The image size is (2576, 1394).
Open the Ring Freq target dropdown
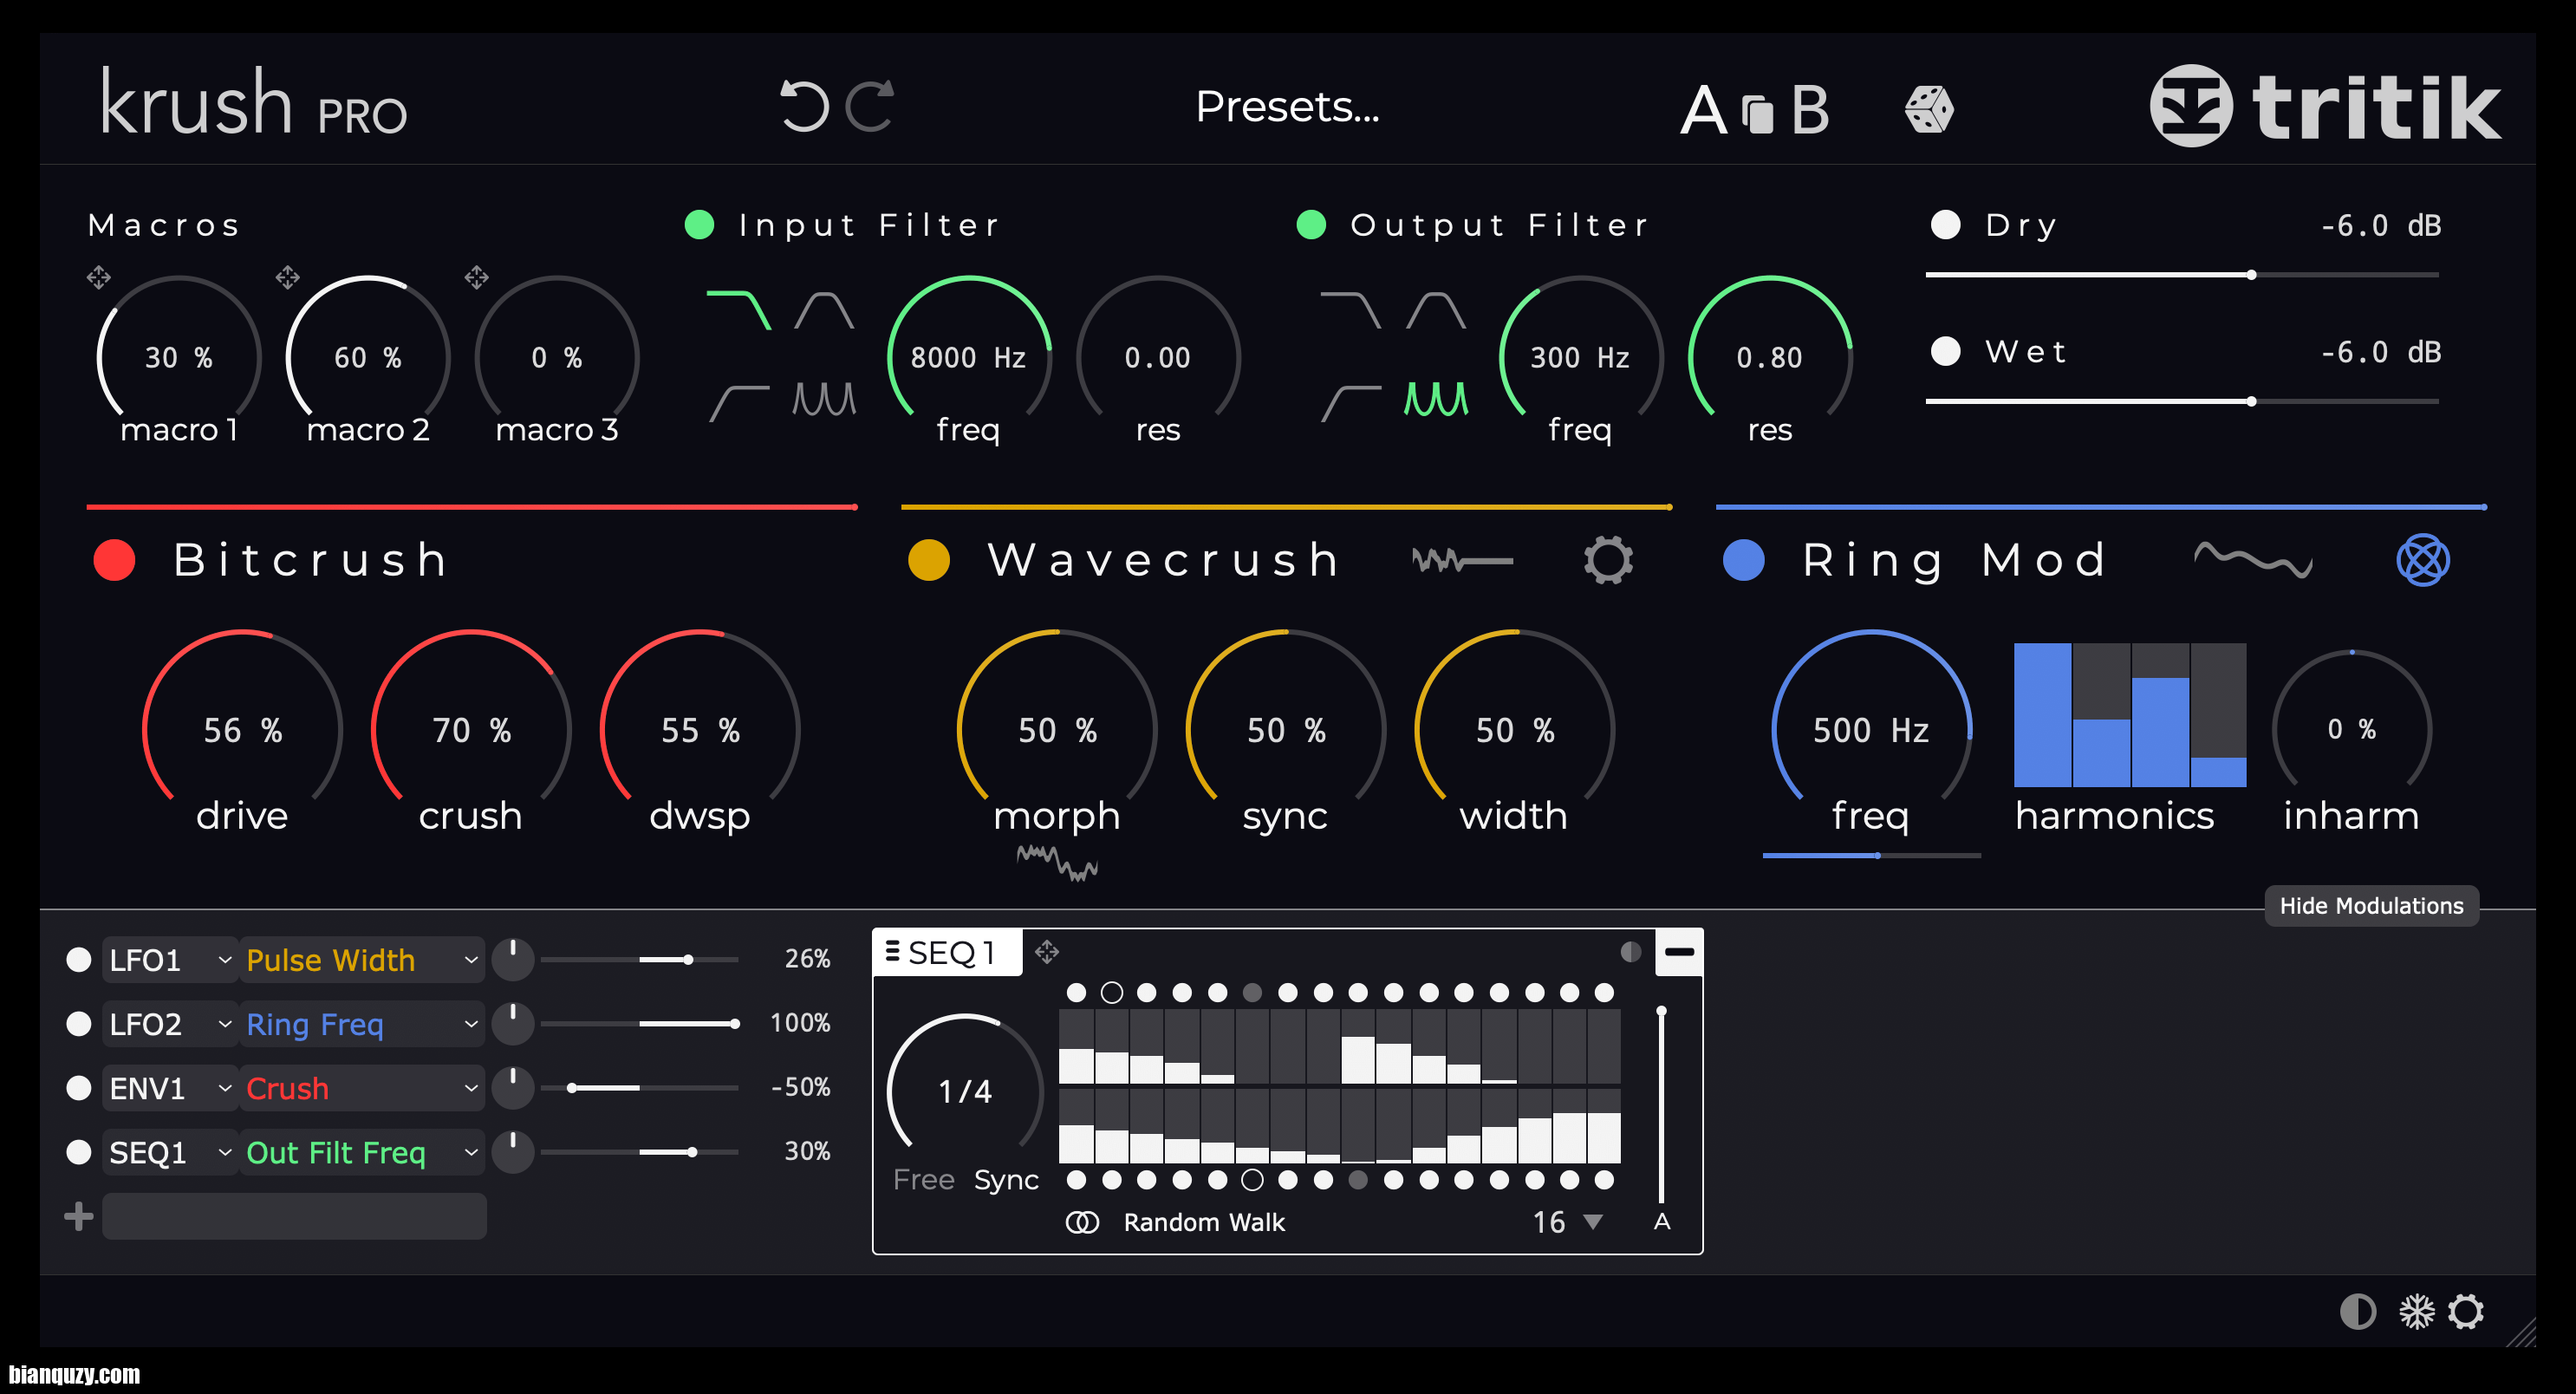[x=362, y=1024]
